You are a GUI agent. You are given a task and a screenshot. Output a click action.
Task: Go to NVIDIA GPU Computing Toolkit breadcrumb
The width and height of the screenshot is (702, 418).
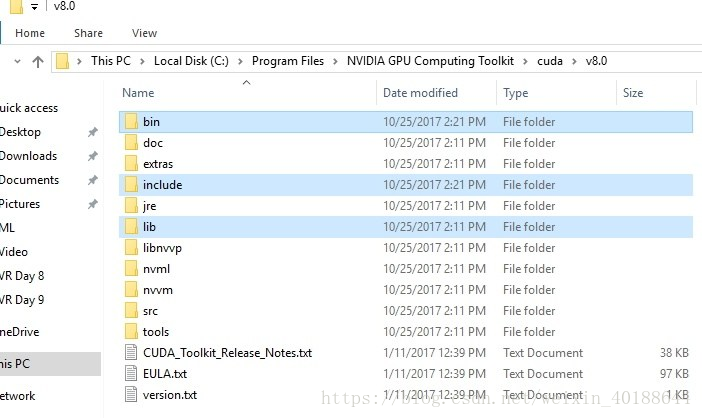430,61
